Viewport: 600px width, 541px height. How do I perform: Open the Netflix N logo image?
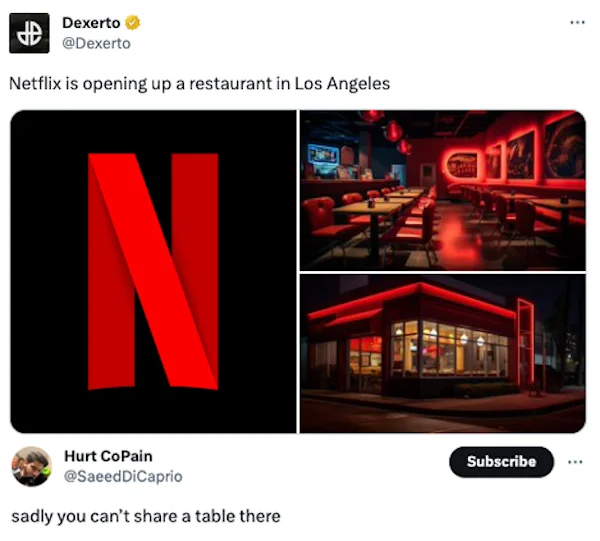pyautogui.click(x=153, y=272)
